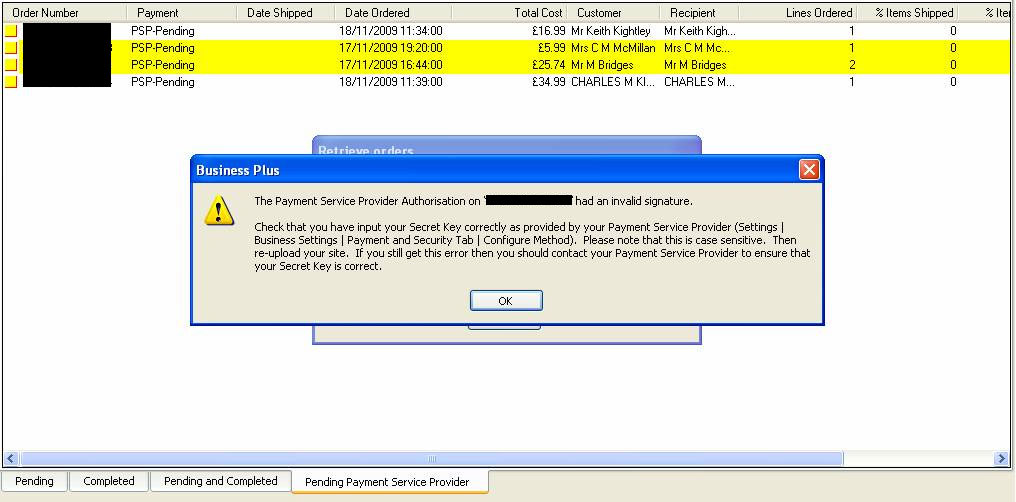The height and width of the screenshot is (502, 1016).
Task: Click the Total Cost column header
Action: tap(538, 13)
